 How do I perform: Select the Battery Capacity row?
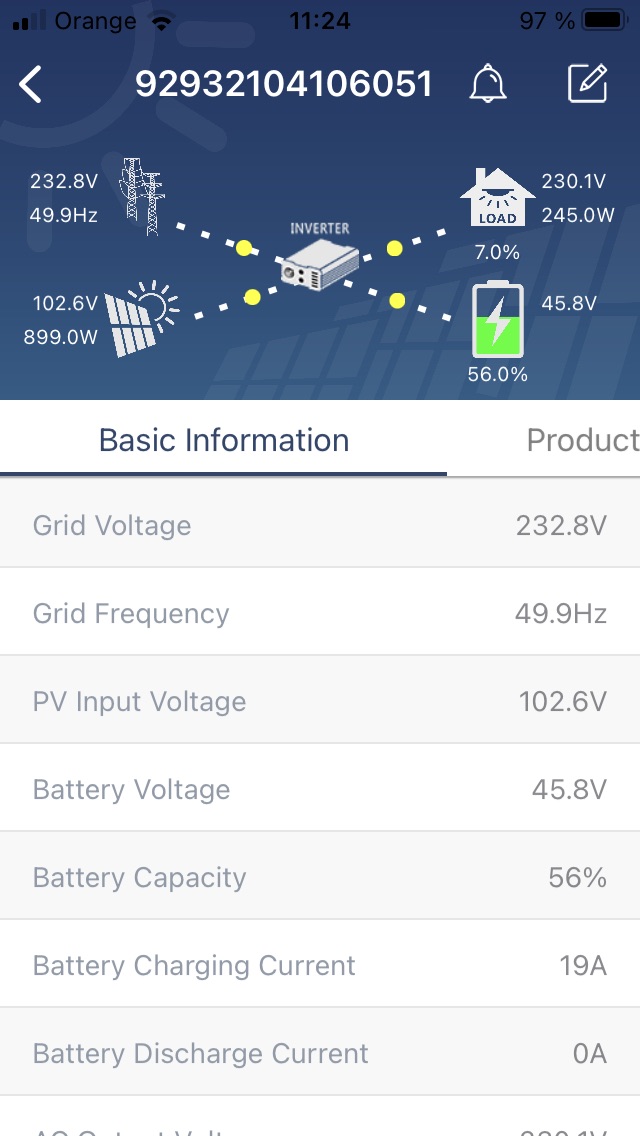pyautogui.click(x=320, y=877)
